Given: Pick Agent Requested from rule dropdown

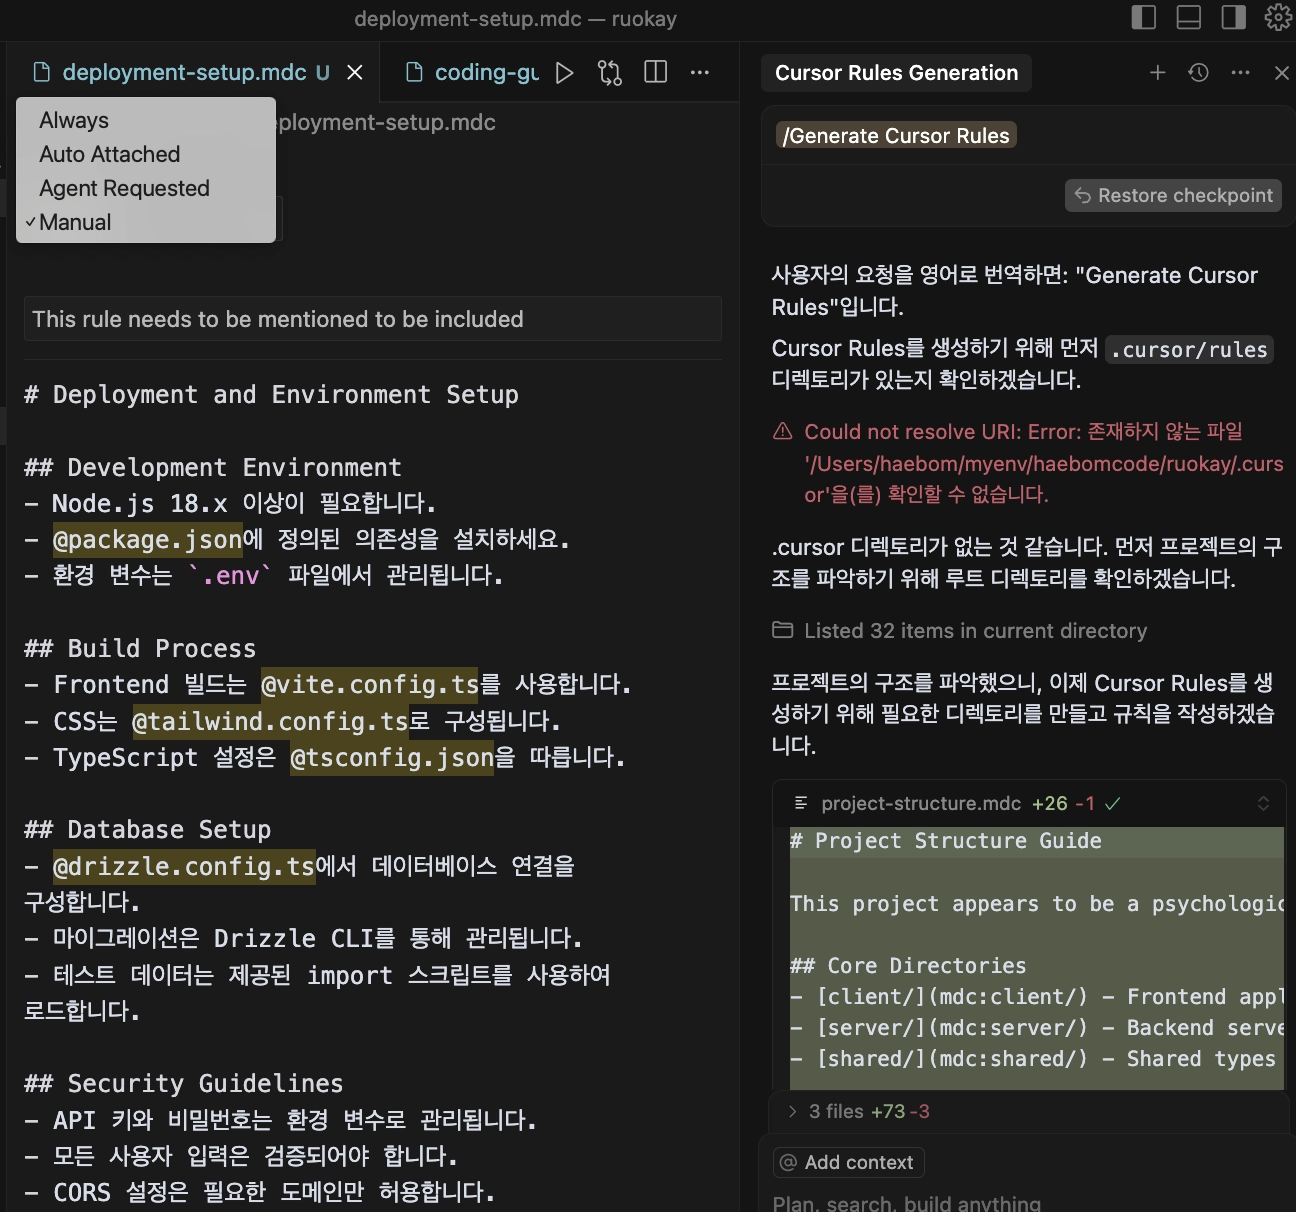Looking at the screenshot, I should pyautogui.click(x=124, y=188).
